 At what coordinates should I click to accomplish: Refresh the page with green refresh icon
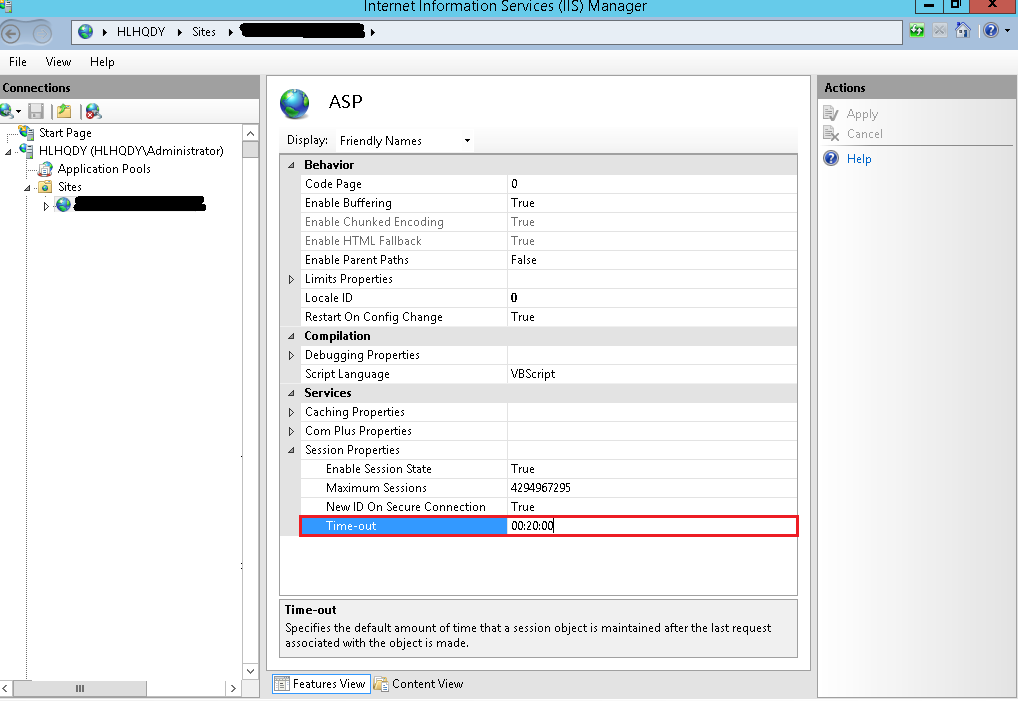917,31
